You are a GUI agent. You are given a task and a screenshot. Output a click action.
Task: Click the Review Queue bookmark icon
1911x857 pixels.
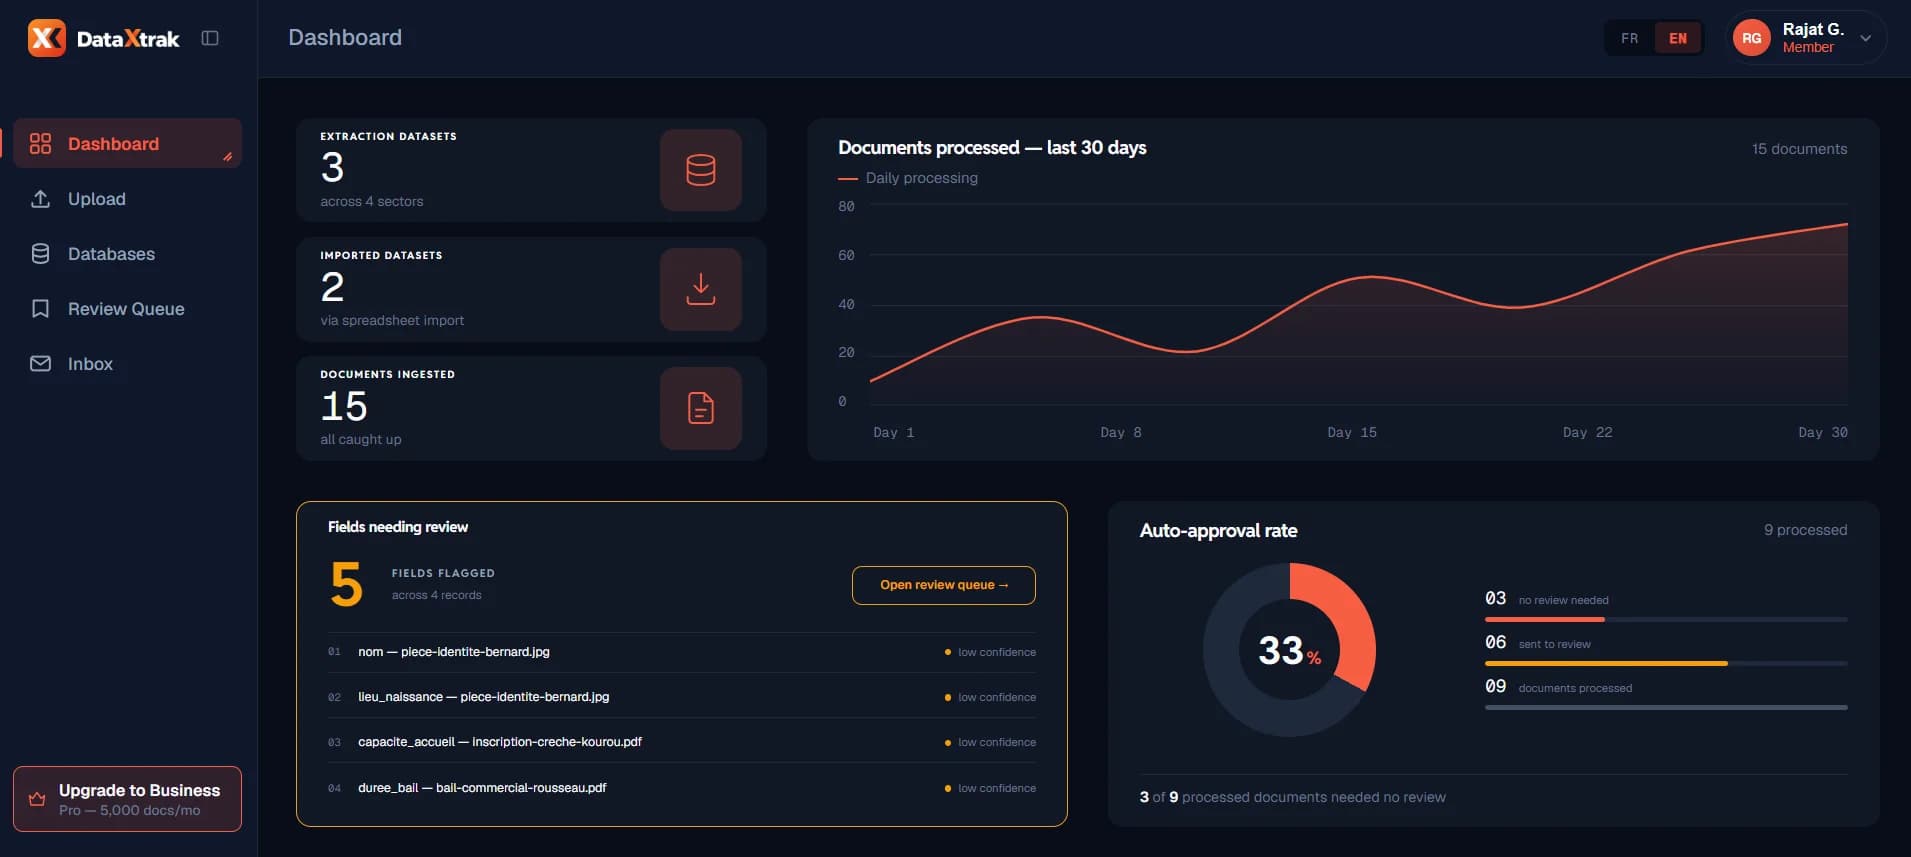tap(40, 308)
